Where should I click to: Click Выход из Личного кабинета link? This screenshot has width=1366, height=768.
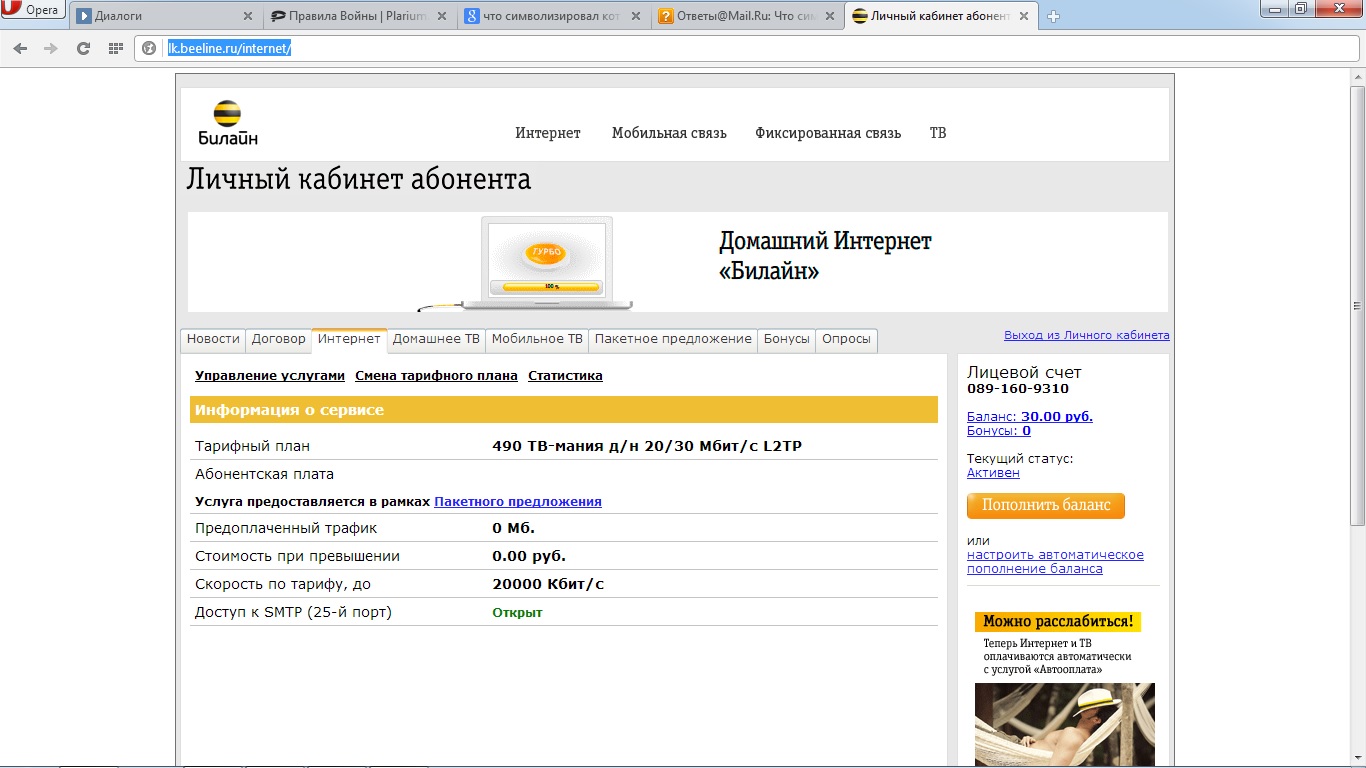(x=1087, y=336)
